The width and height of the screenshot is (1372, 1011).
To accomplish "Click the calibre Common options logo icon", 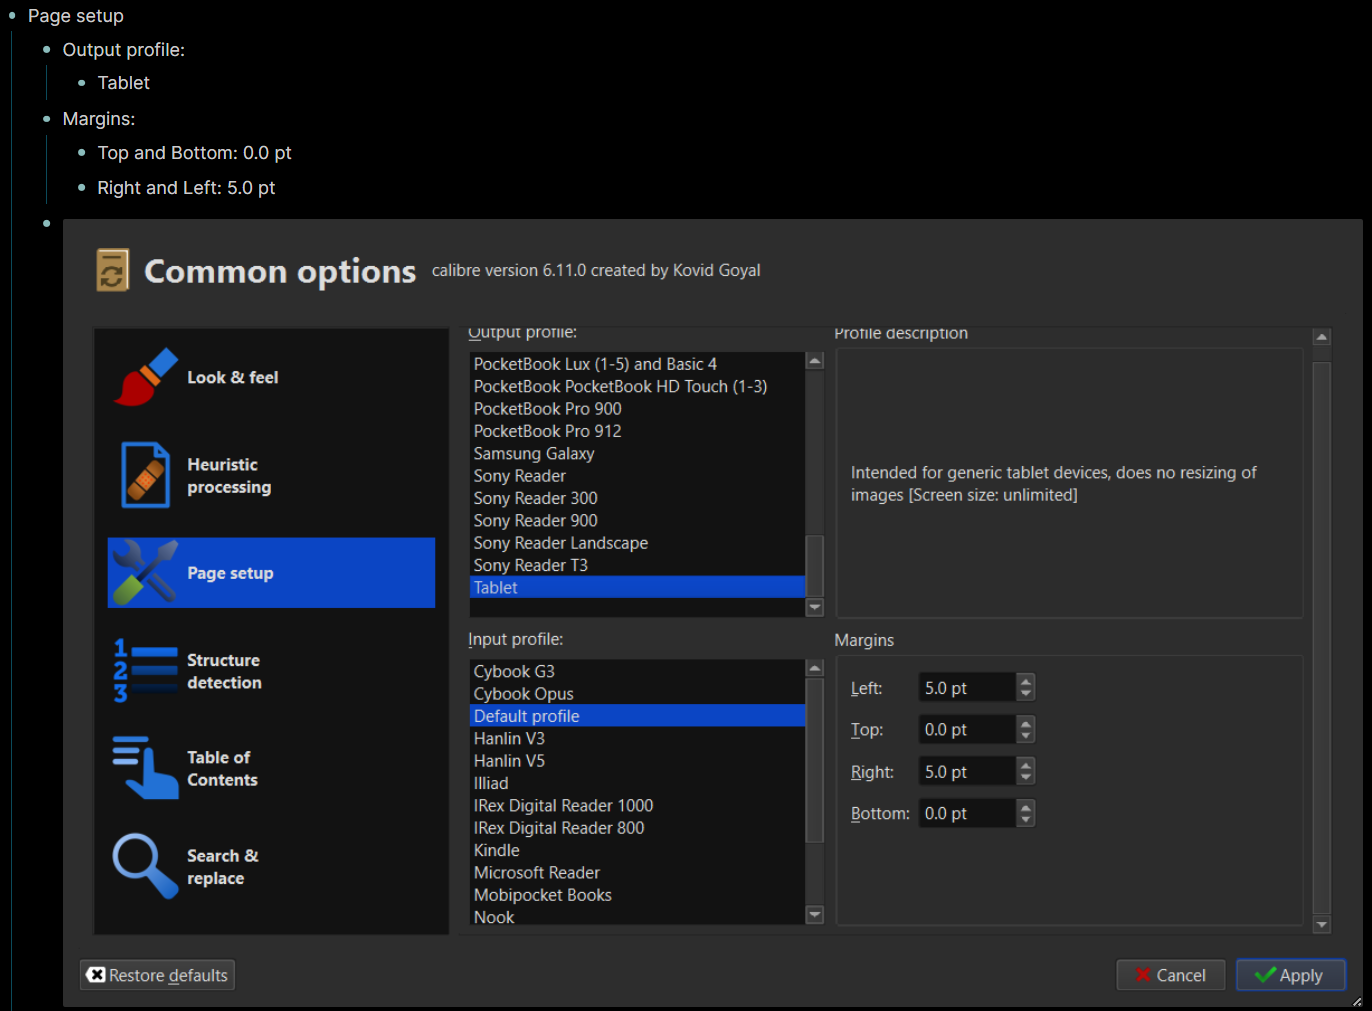I will 113,270.
